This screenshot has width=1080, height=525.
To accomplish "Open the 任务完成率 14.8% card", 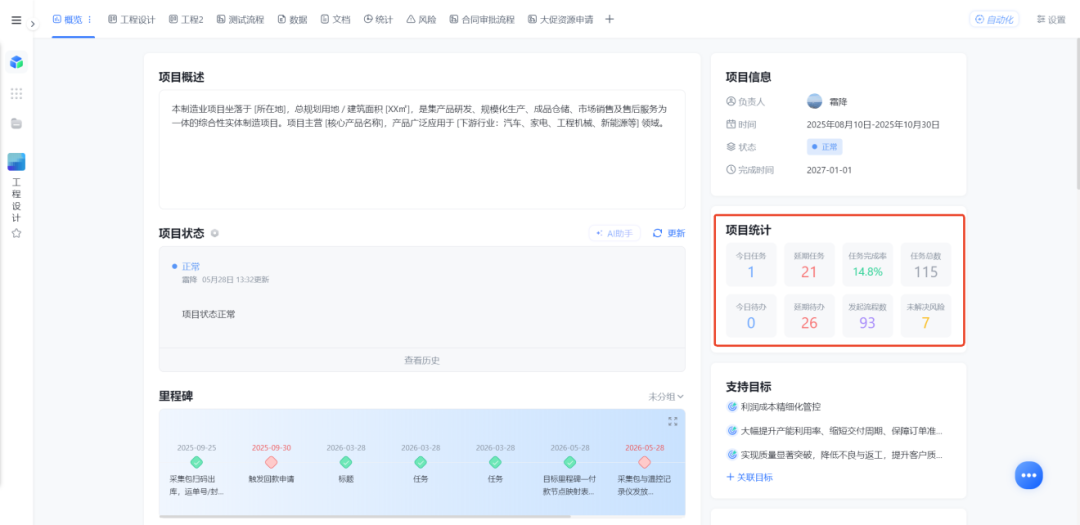I will 867,265.
